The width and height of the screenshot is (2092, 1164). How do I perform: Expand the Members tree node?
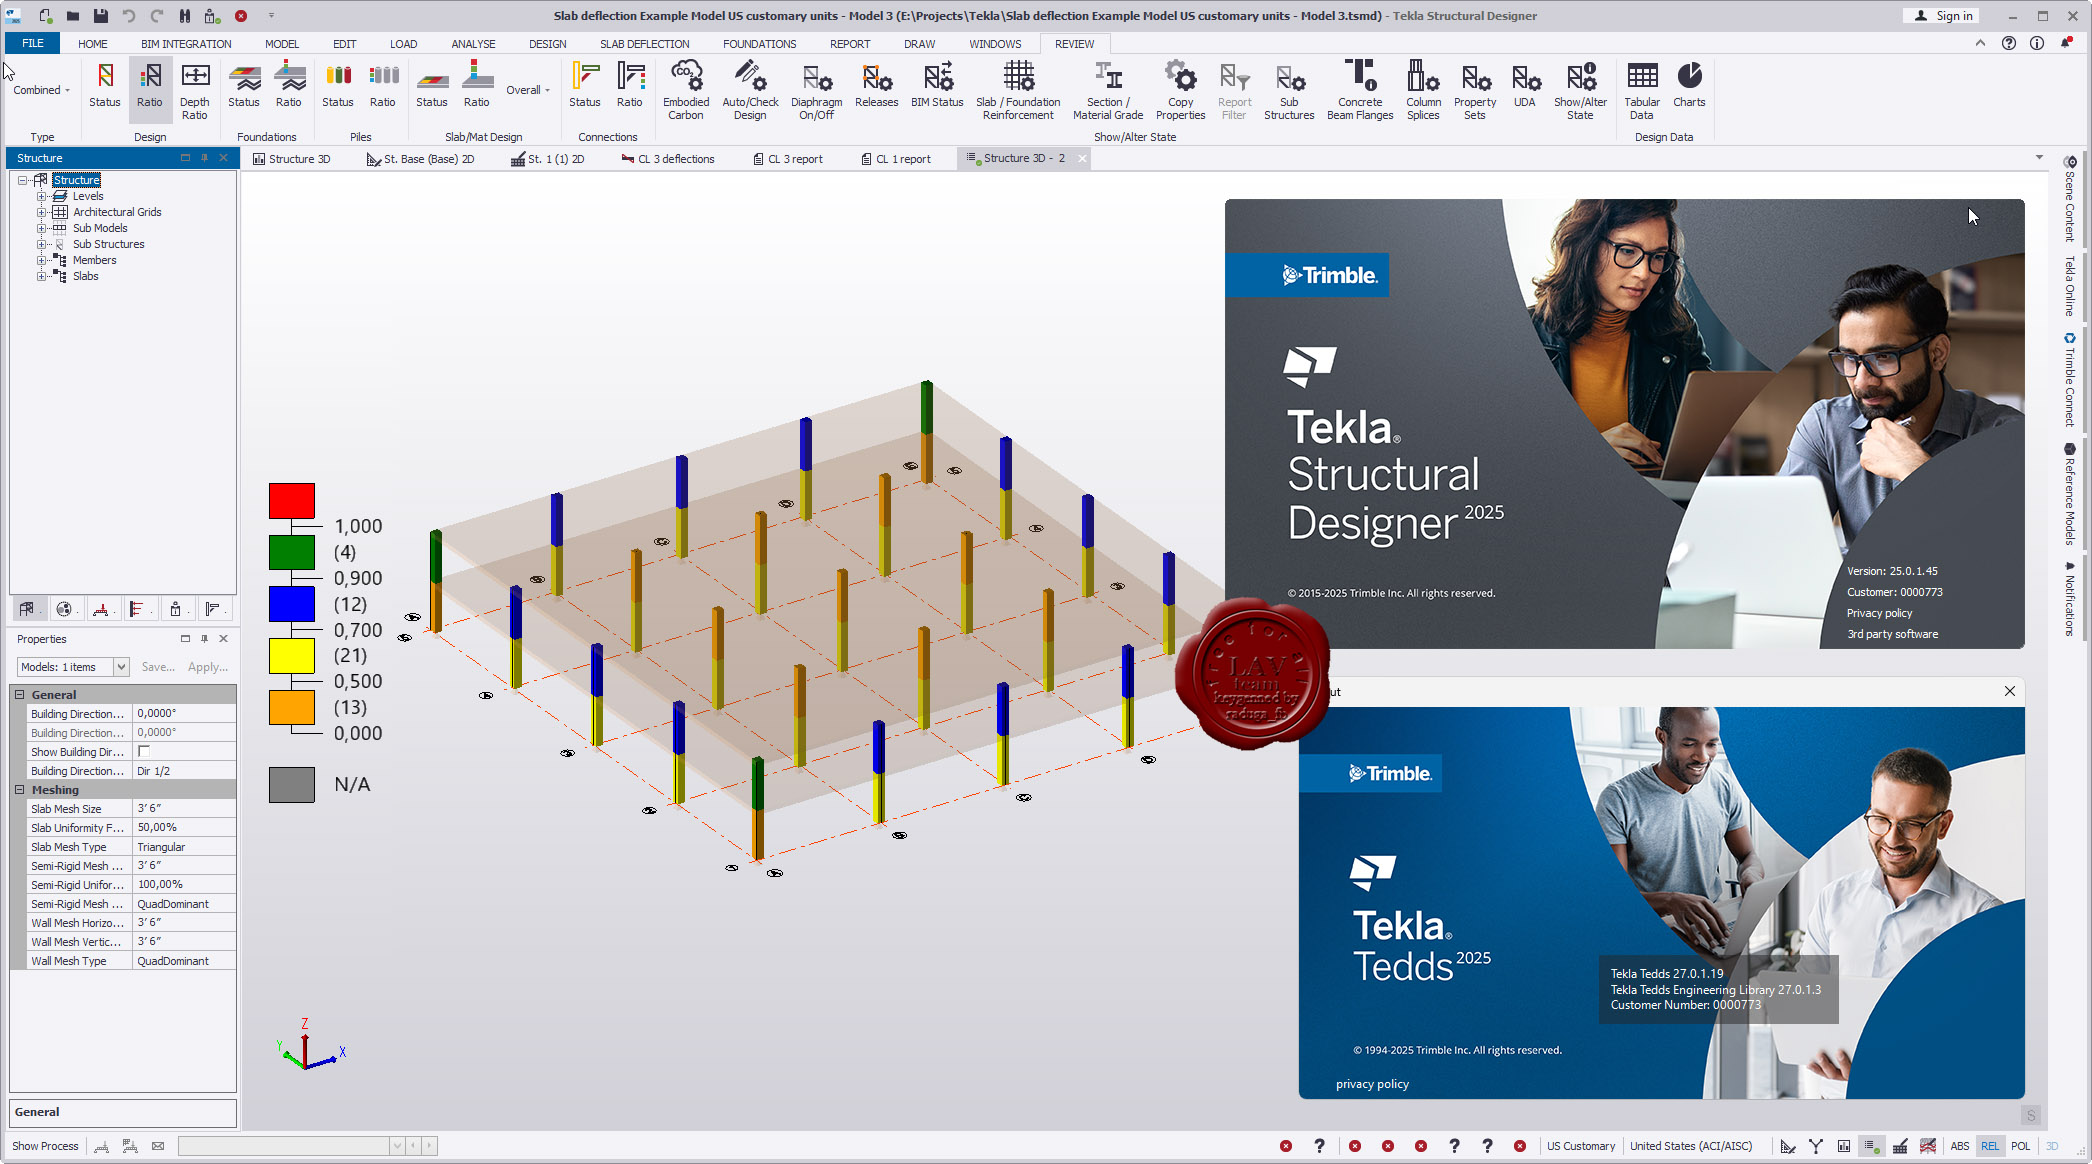[x=42, y=260]
